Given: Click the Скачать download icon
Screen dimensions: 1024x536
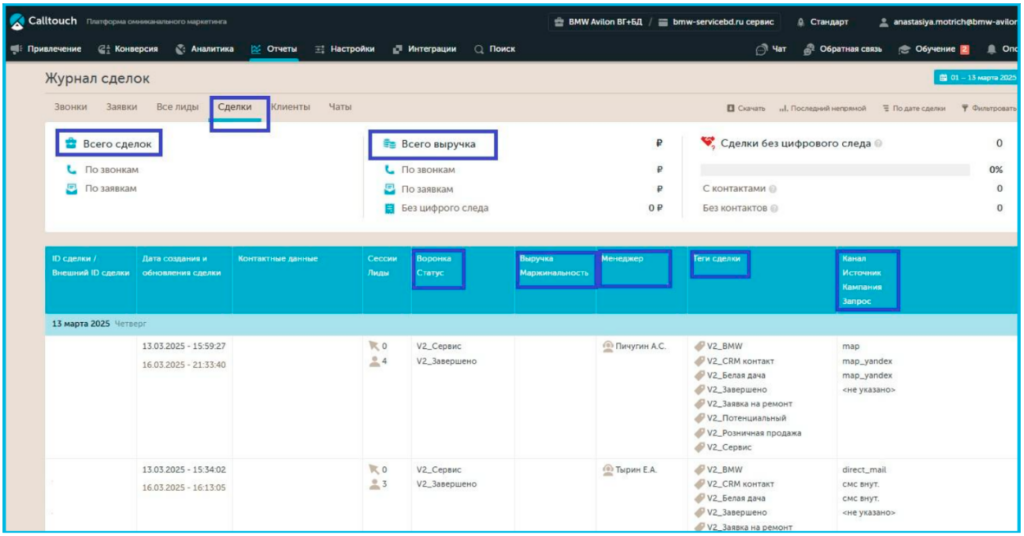Looking at the screenshot, I should coord(731,108).
